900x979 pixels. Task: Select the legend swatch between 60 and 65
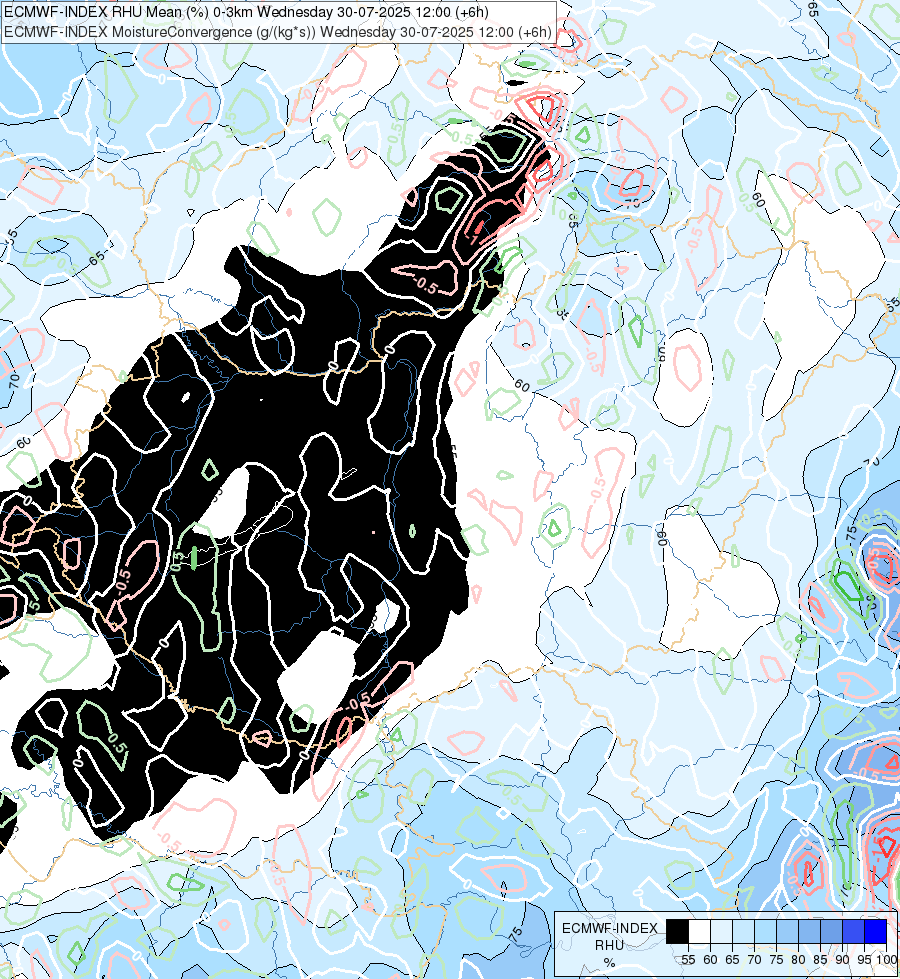pos(721,931)
